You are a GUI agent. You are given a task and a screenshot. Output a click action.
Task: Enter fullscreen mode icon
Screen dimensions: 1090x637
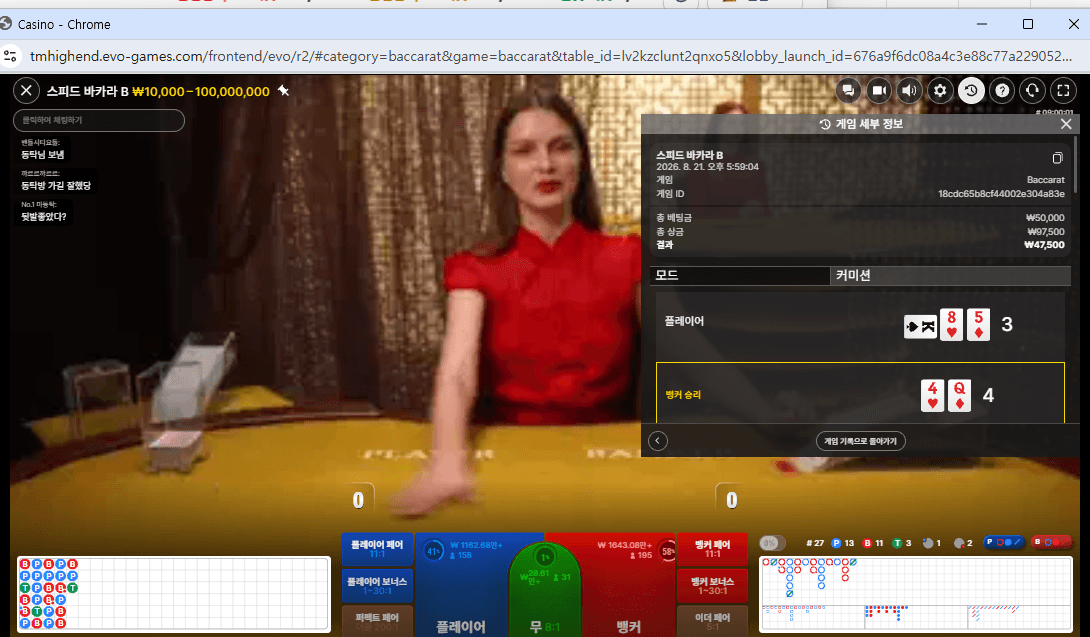[x=1063, y=90]
